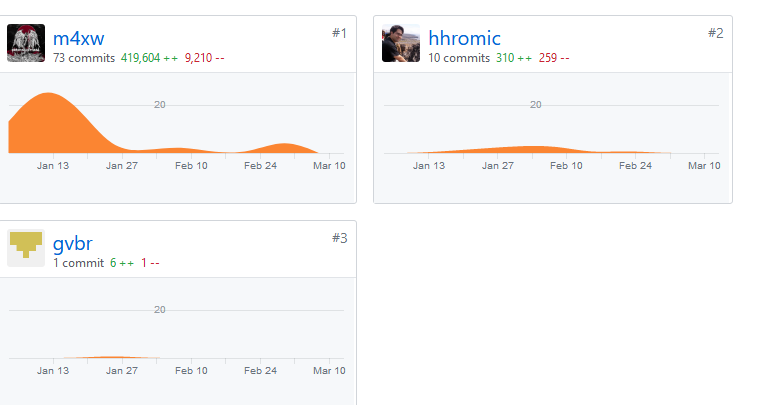
Task: Click the #1 rank label on m4xw's card
Action: coord(339,33)
